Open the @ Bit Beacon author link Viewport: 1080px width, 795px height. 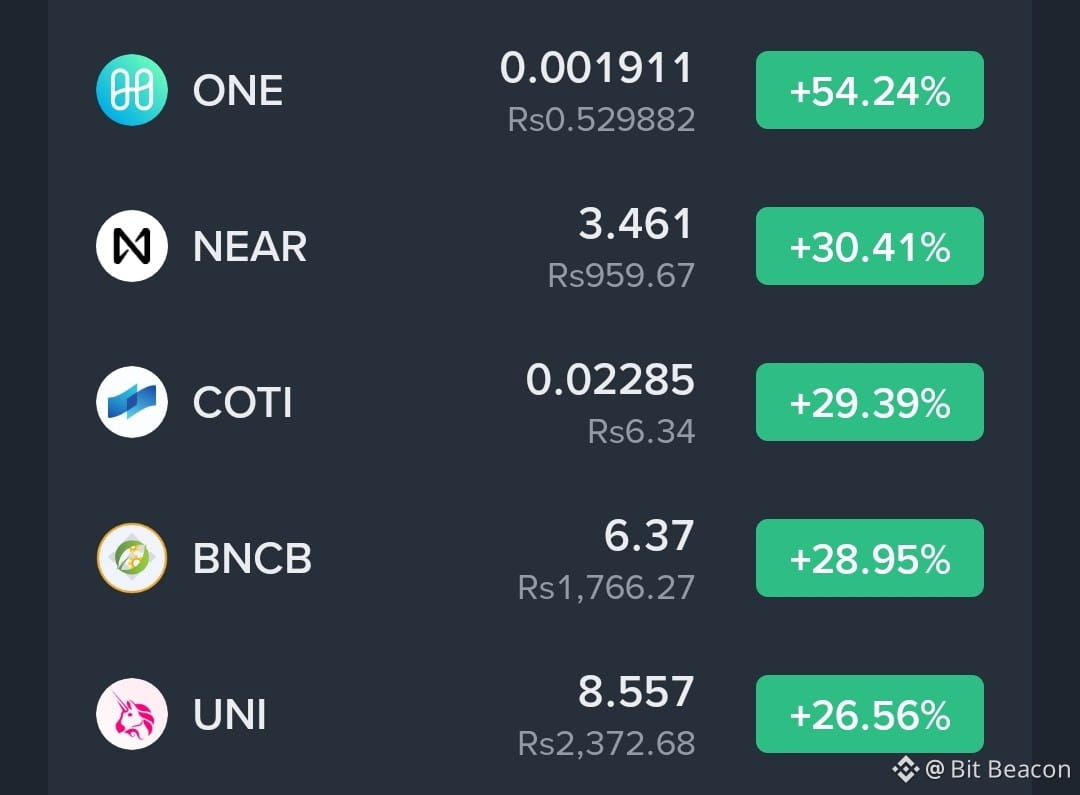click(997, 769)
